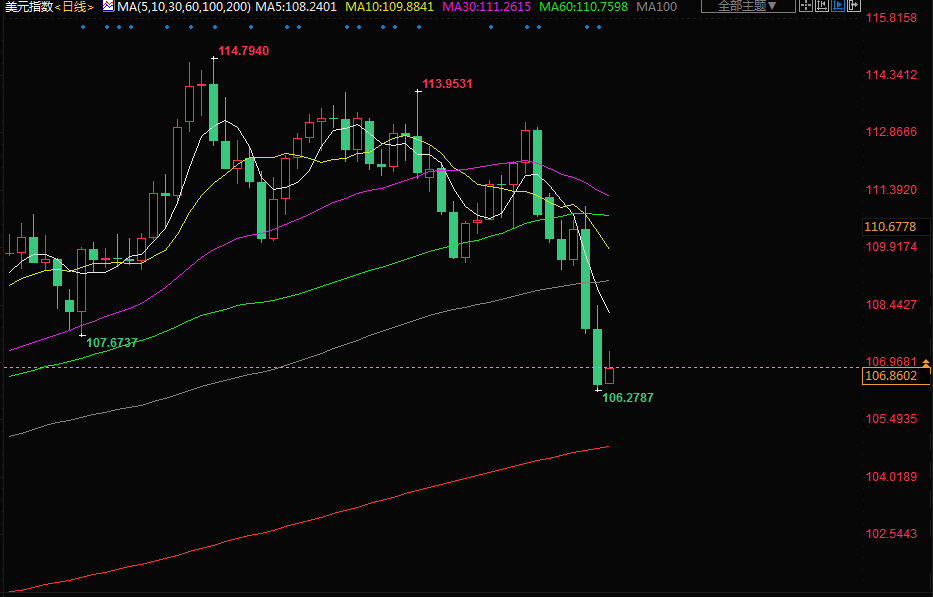
Task: Click the 106.2787 low price marker
Action: click(x=629, y=398)
